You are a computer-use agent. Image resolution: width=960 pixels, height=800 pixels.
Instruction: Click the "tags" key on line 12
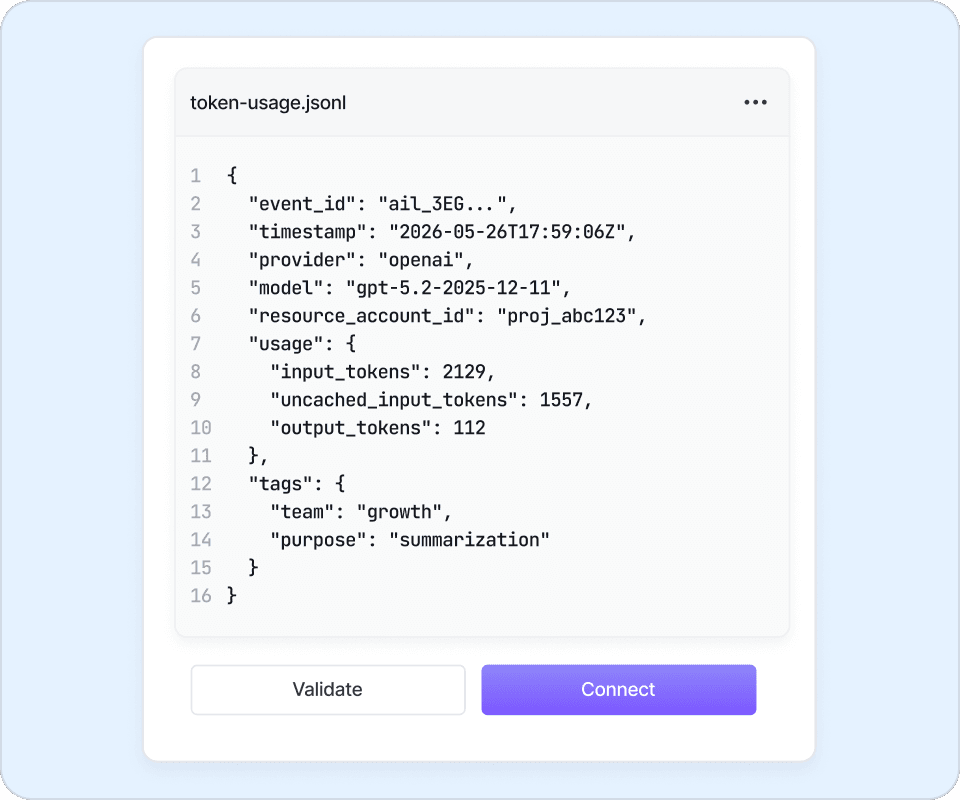(280, 484)
